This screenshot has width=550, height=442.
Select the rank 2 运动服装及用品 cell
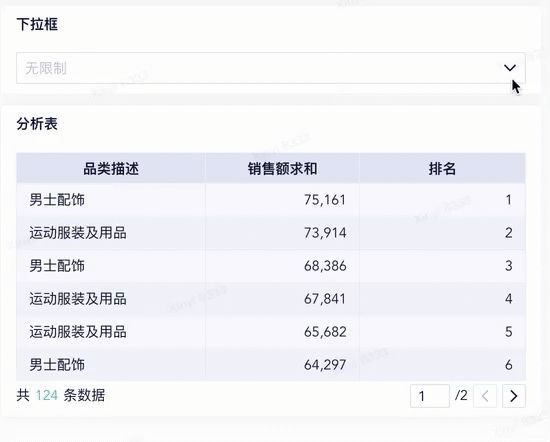(111, 233)
